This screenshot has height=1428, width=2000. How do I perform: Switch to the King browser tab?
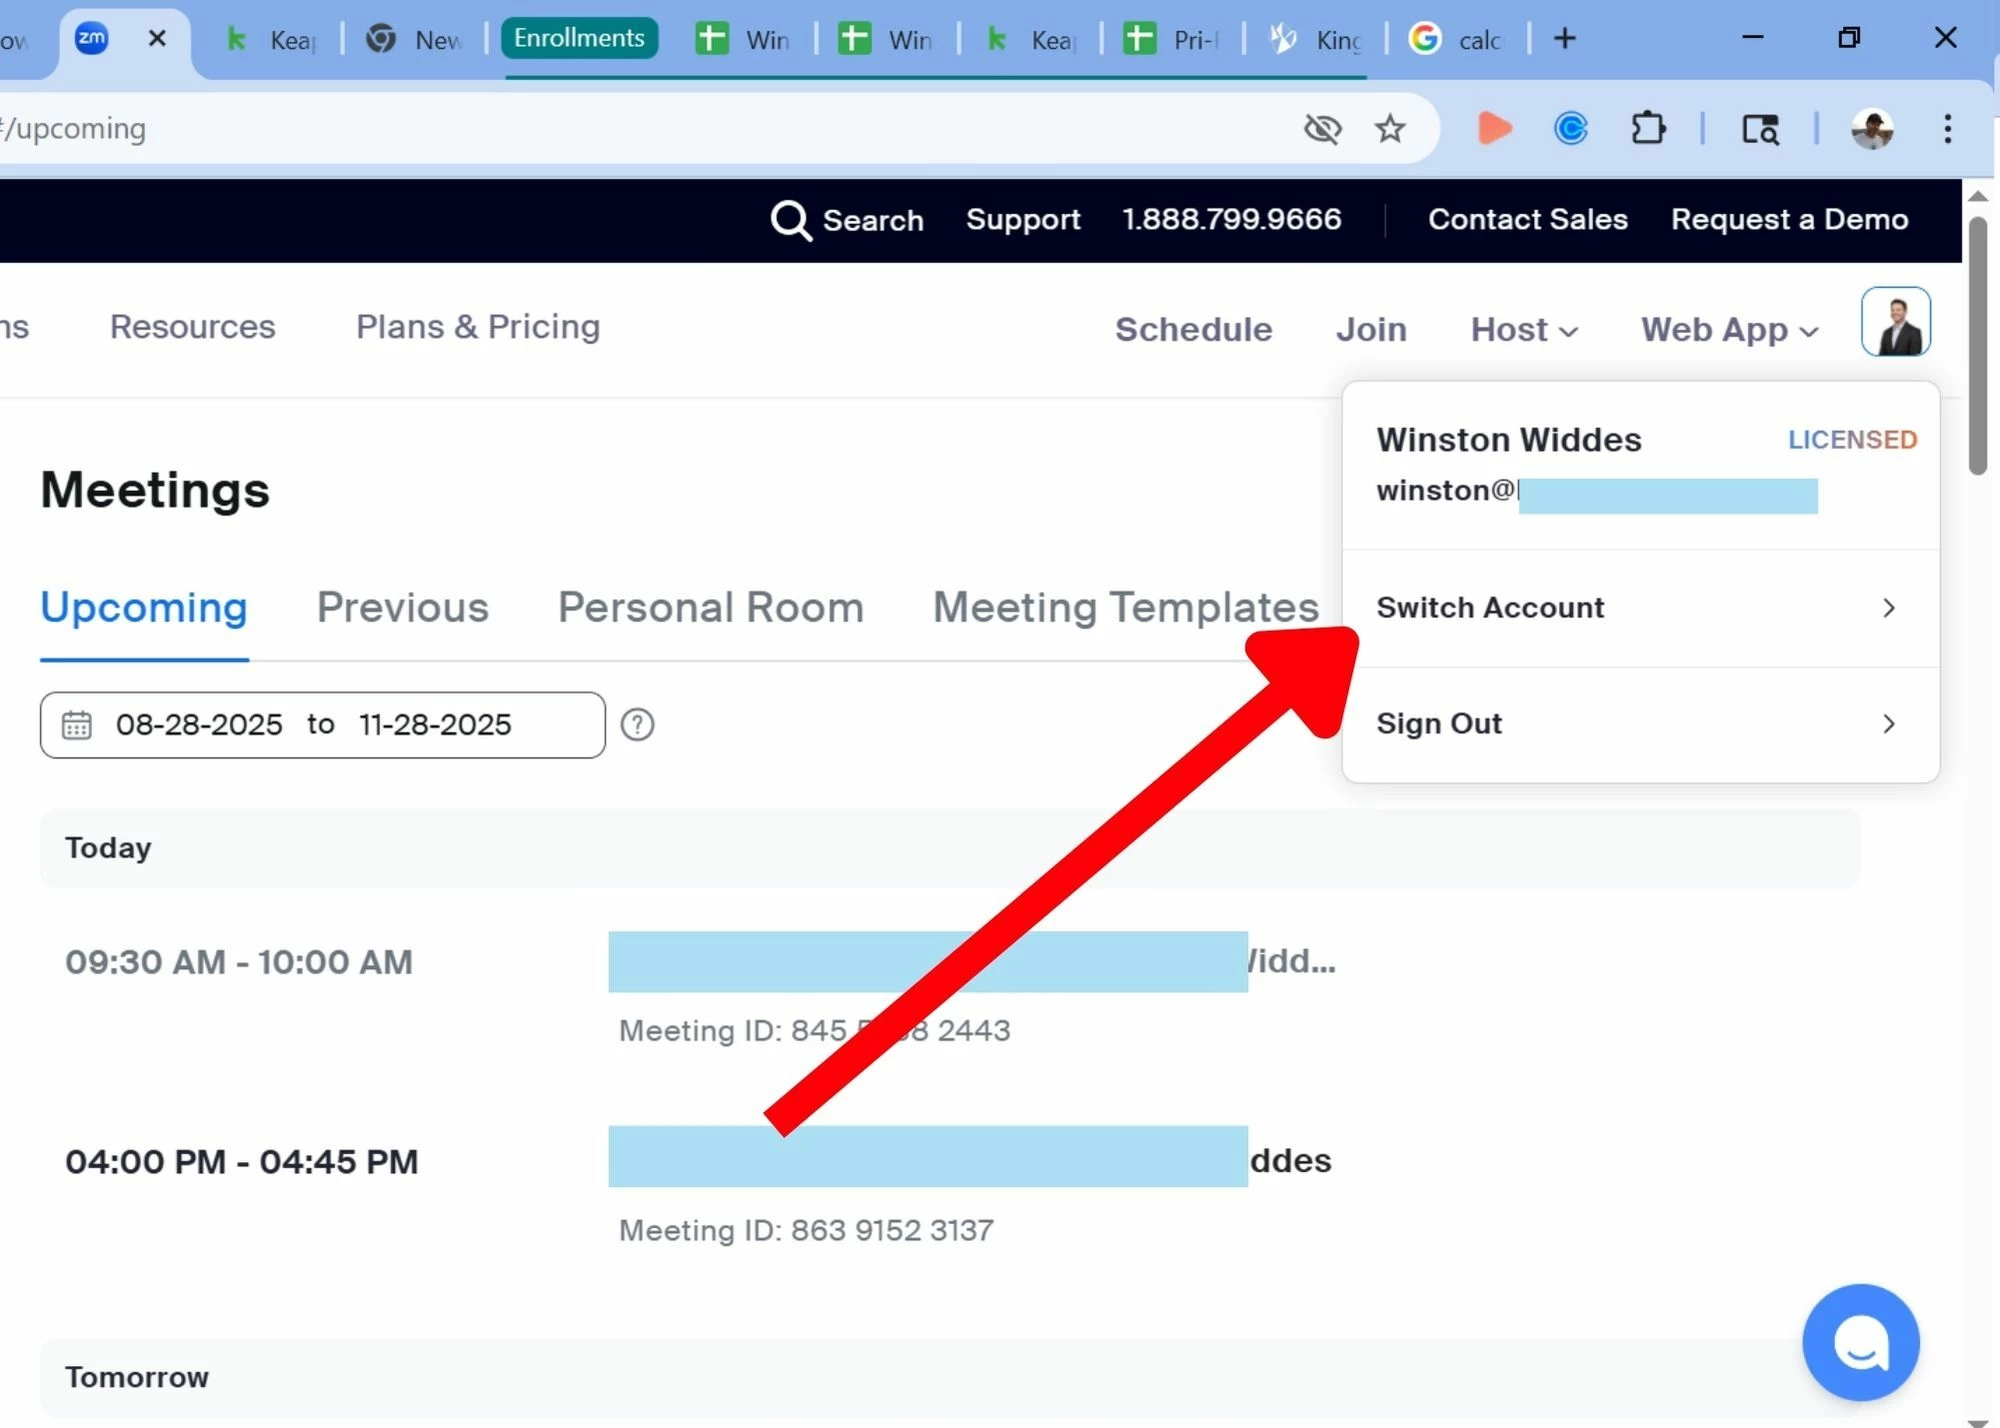click(1315, 40)
